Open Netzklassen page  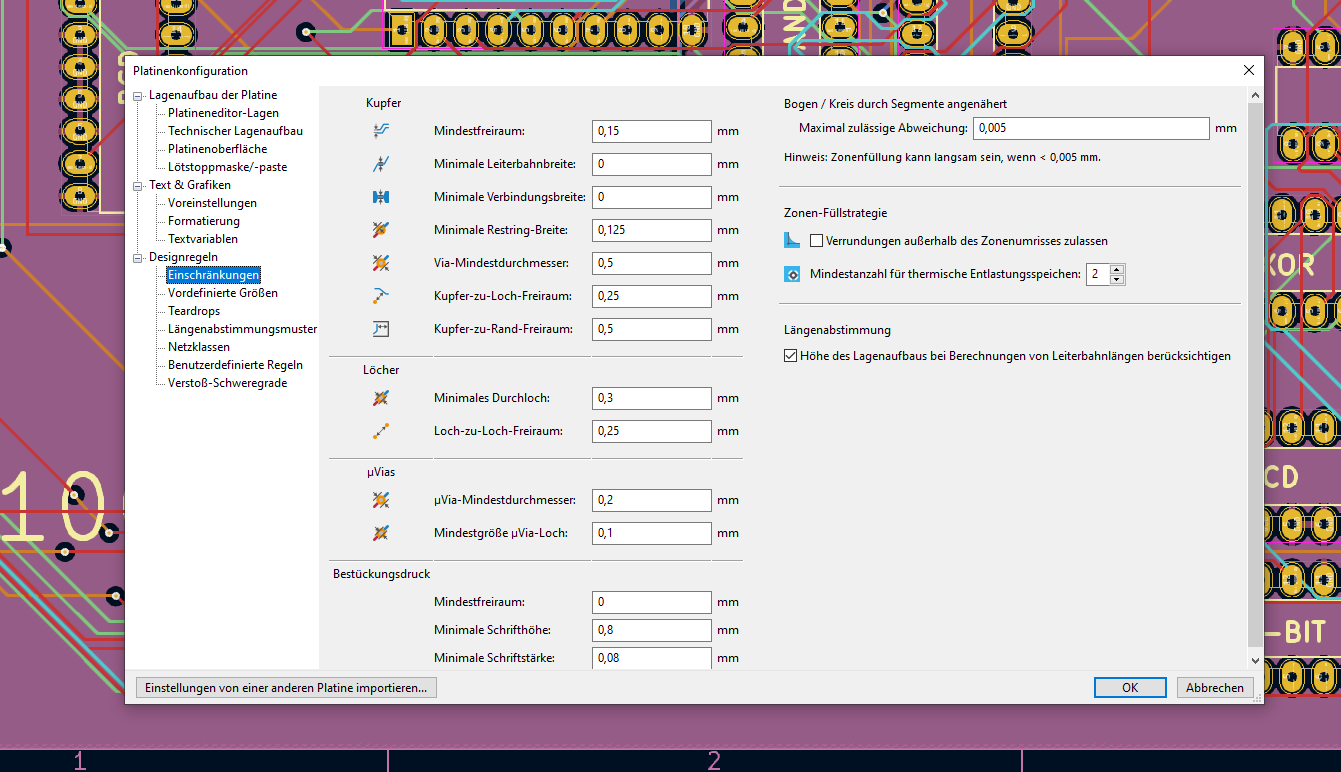(199, 347)
